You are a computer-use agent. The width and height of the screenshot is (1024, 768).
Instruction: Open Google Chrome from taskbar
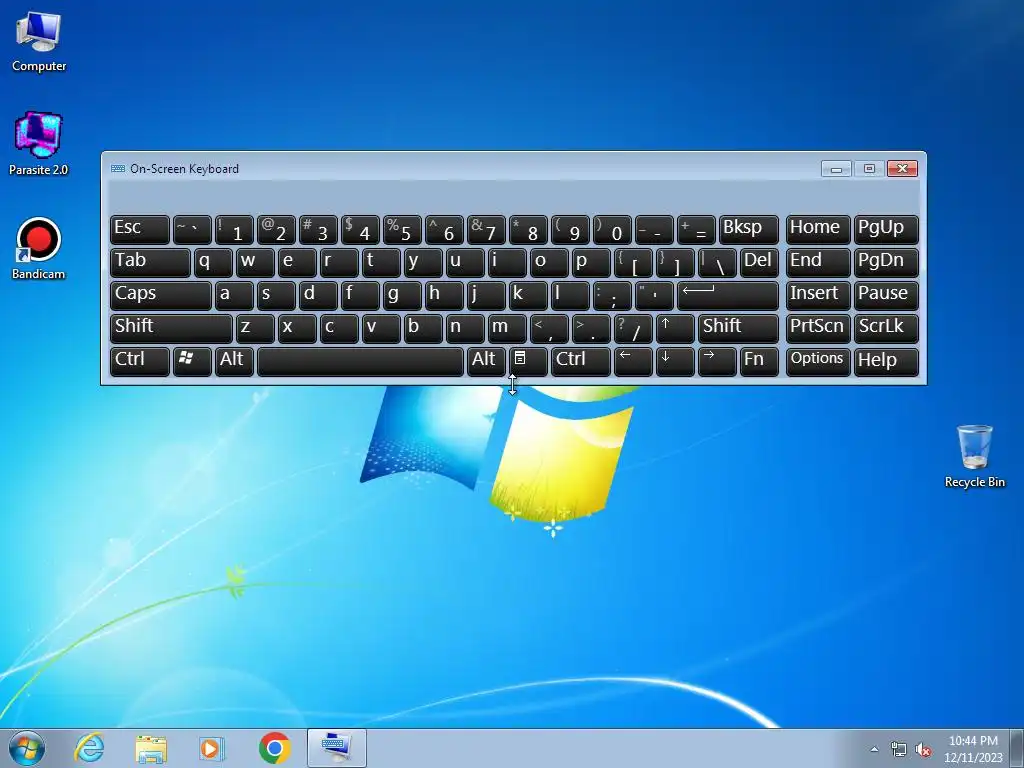tap(274, 748)
